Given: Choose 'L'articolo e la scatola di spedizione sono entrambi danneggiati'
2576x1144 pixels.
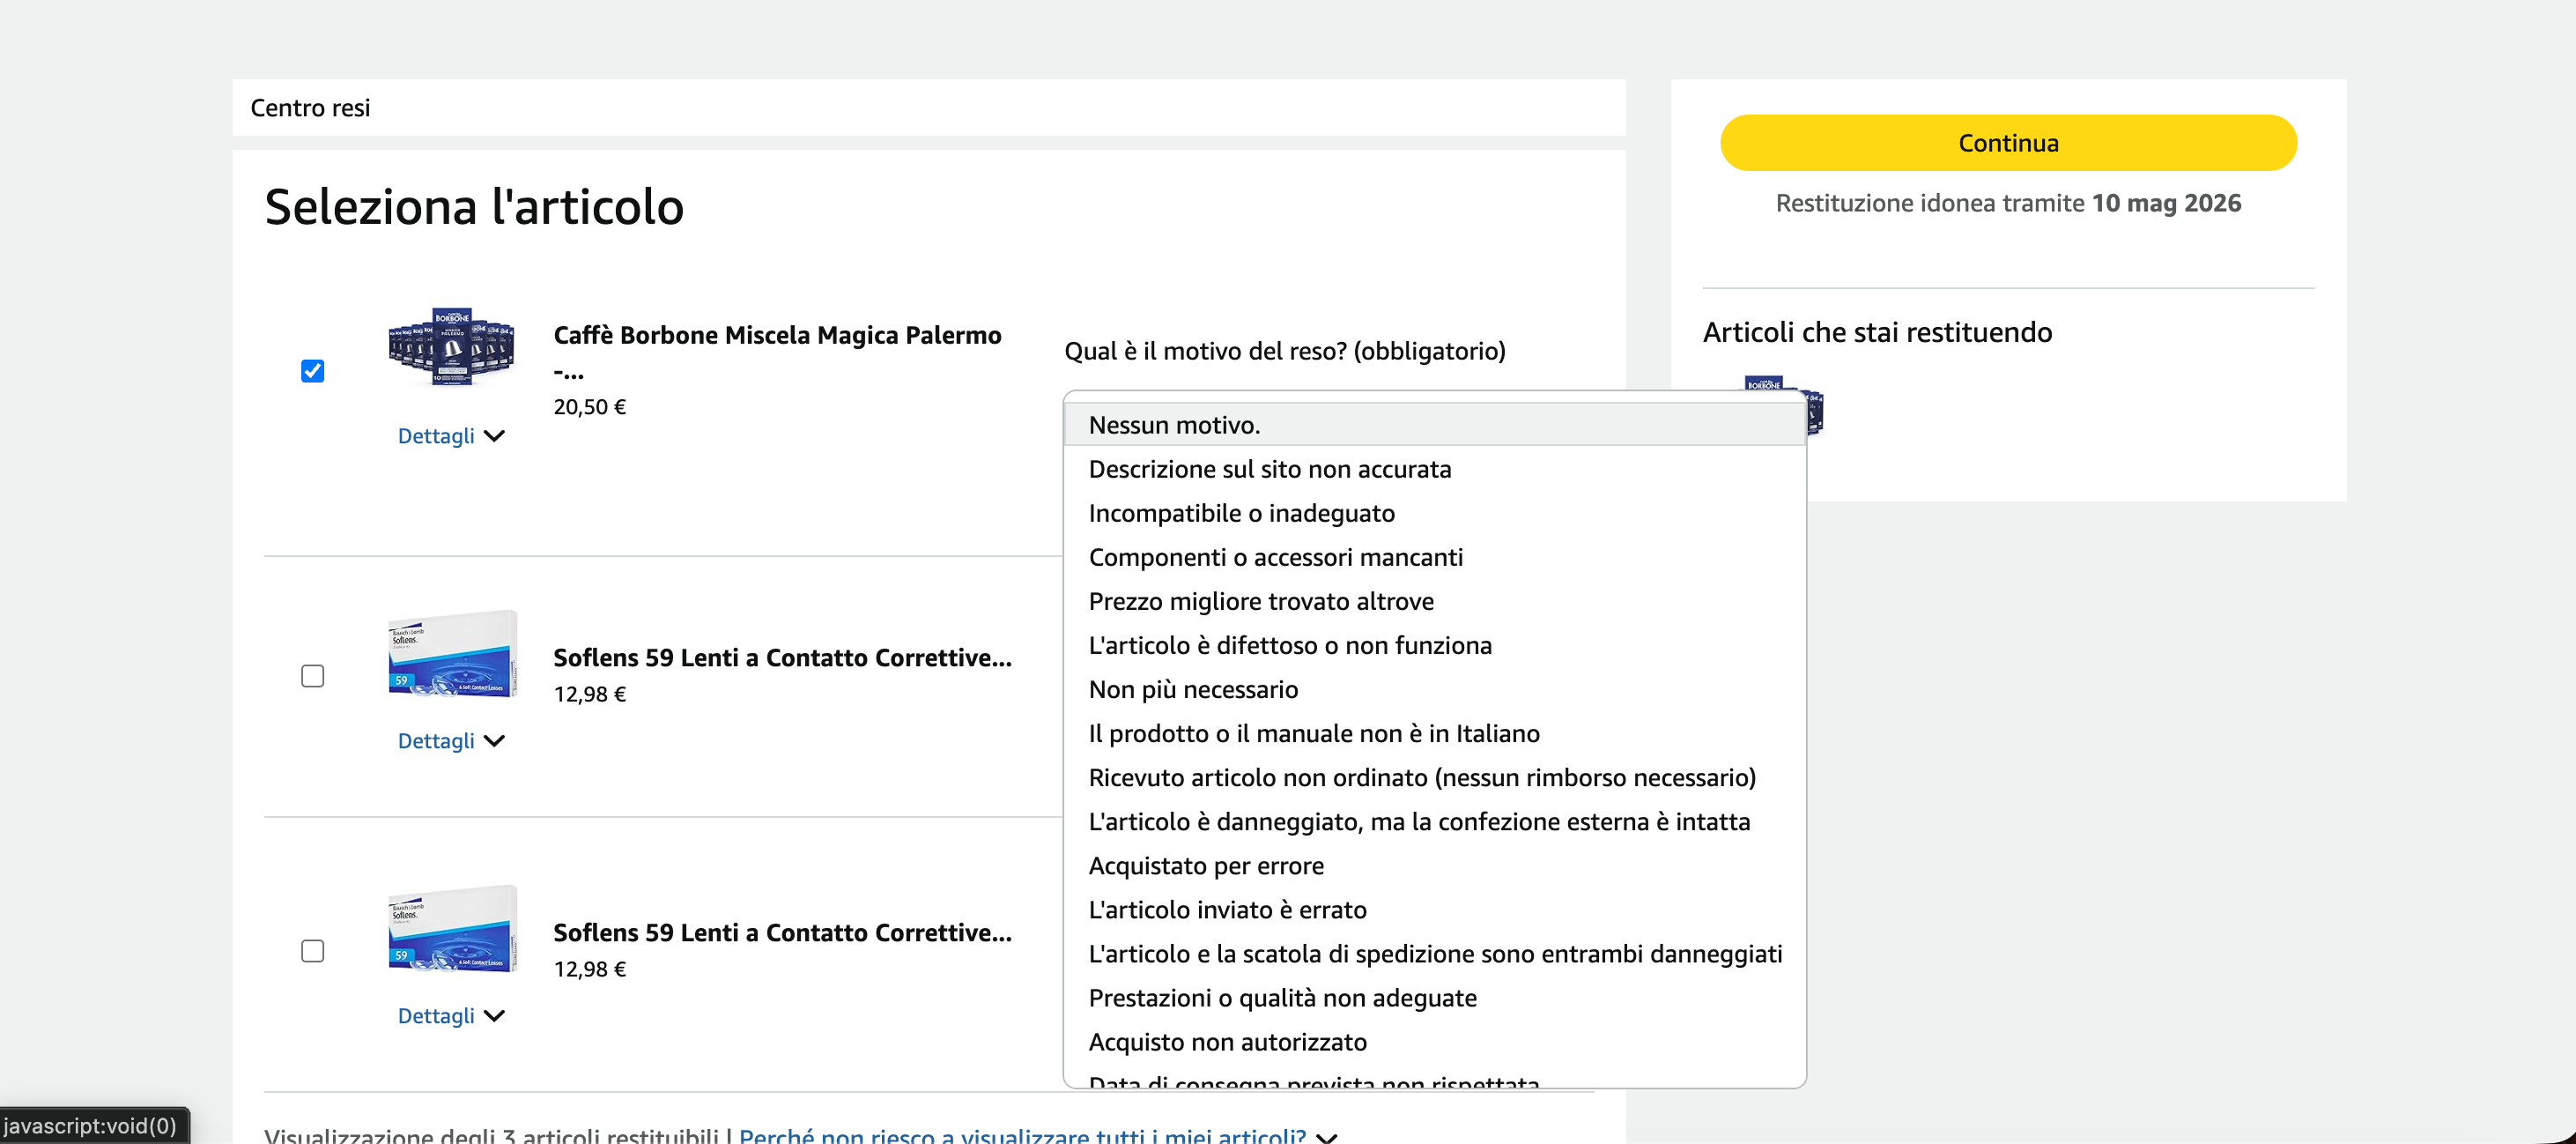Looking at the screenshot, I should click(x=1435, y=953).
